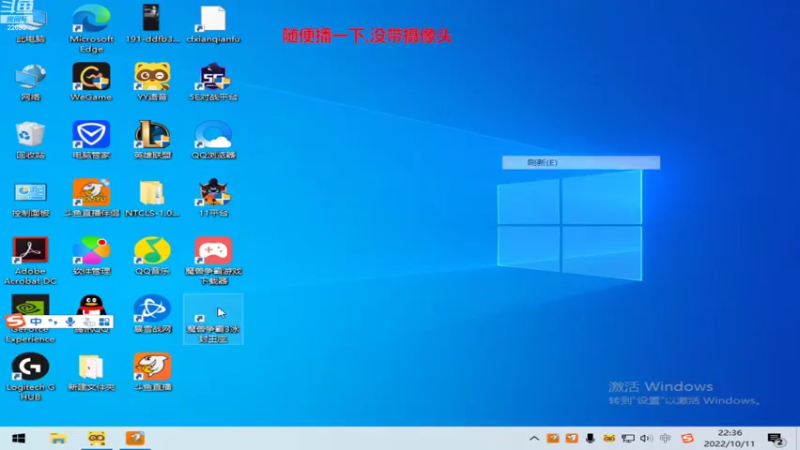Select the WeGame desktop shortcut
The image size is (800, 450).
91,82
